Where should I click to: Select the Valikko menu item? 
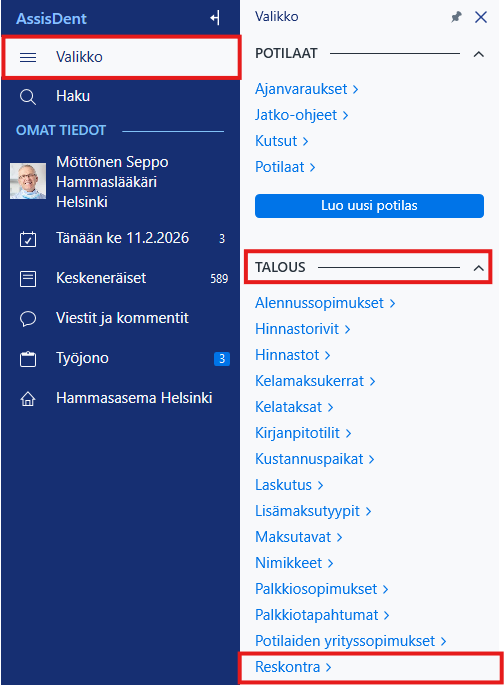coord(121,57)
